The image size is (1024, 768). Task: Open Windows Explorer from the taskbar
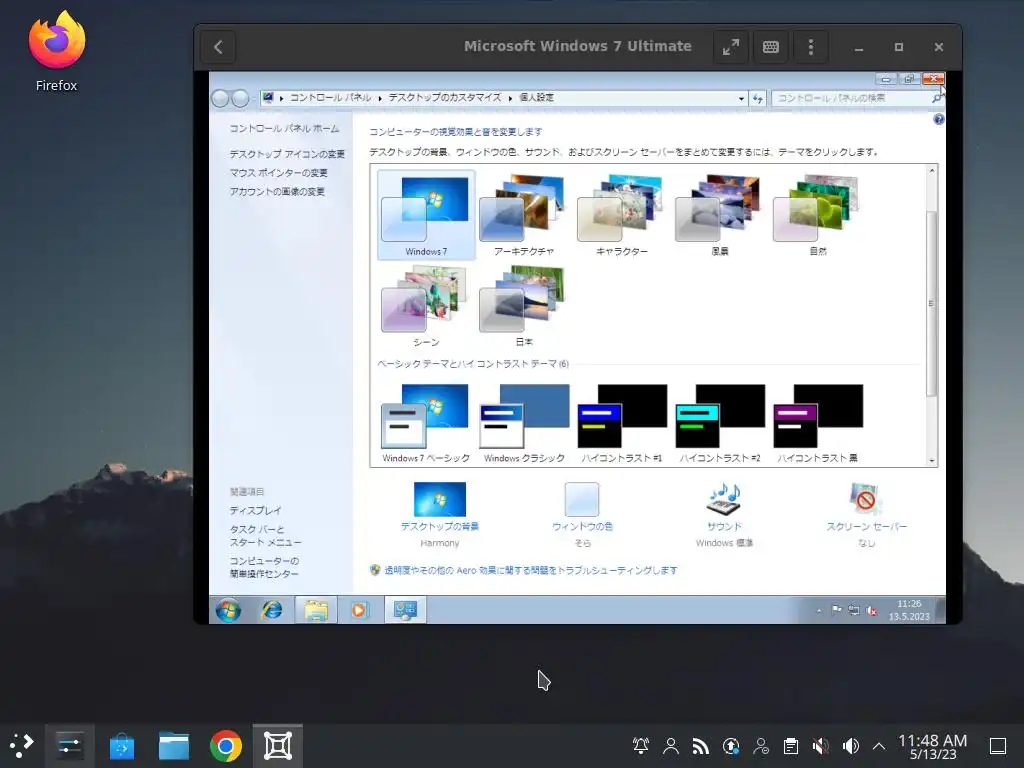[x=316, y=611]
